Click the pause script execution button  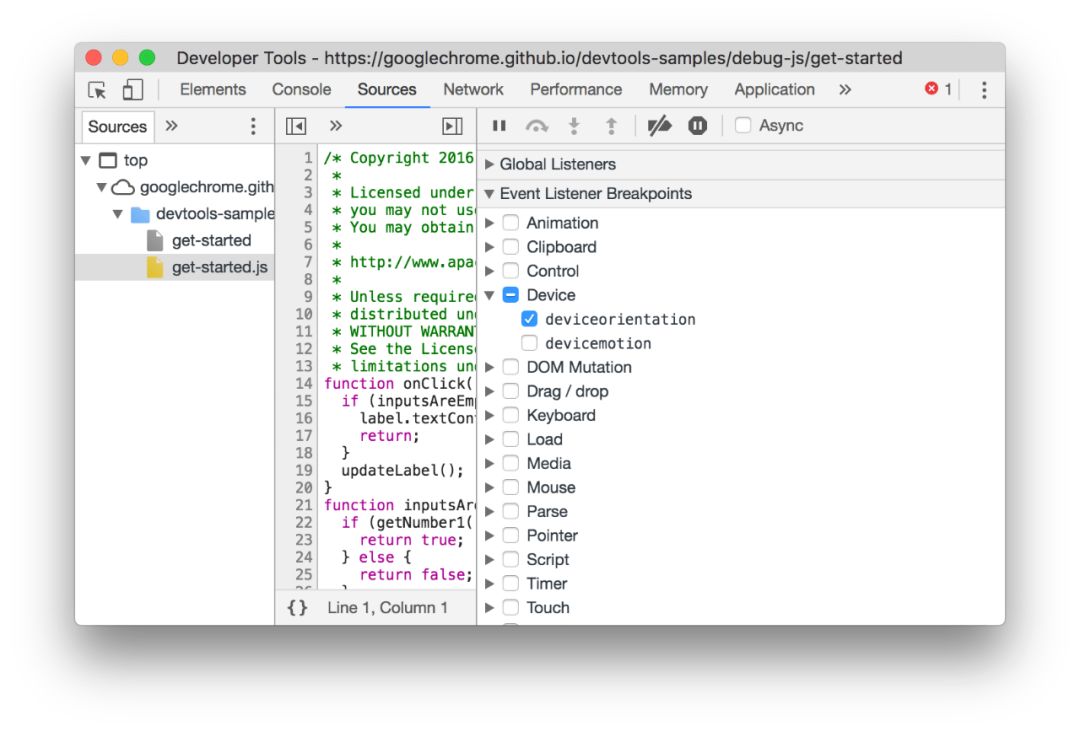(x=499, y=126)
